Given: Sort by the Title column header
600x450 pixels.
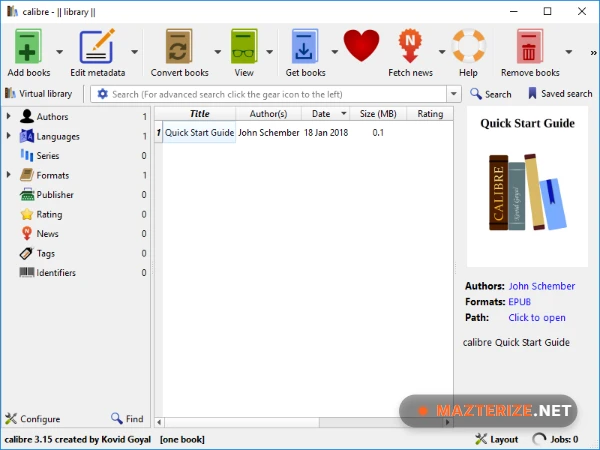Looking at the screenshot, I should tap(199, 114).
